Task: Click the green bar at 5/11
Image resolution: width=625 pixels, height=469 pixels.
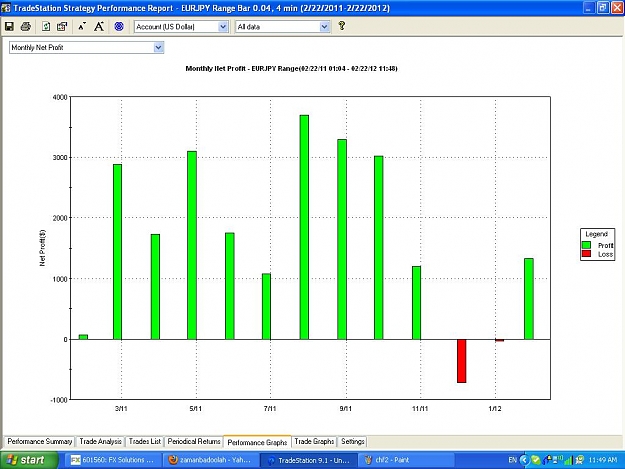Action: (x=192, y=245)
